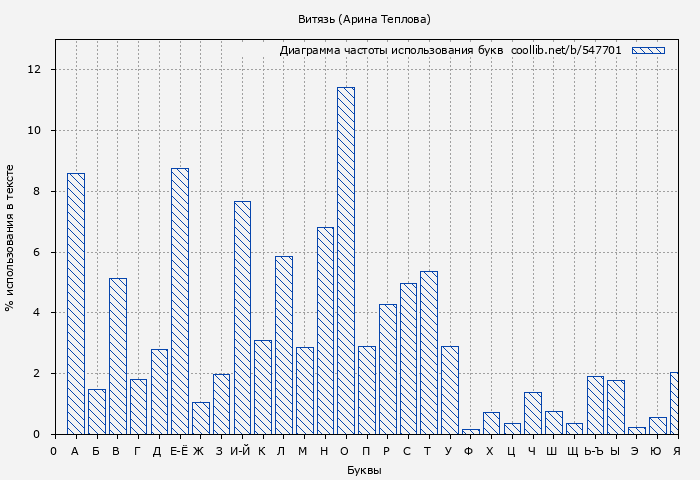This screenshot has height=480, width=700.
Task: Click the shortest bar for letter Ф
Action: tap(470, 431)
